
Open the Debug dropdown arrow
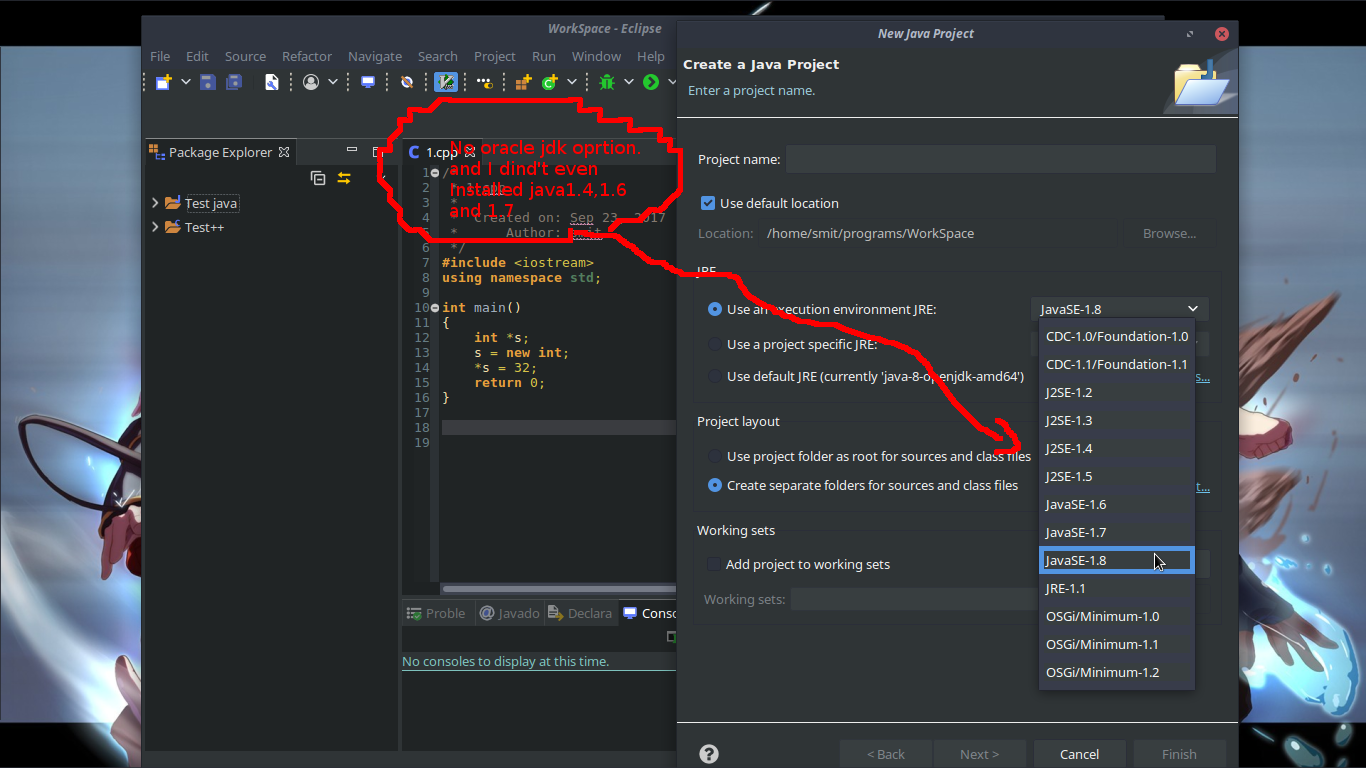(x=629, y=82)
